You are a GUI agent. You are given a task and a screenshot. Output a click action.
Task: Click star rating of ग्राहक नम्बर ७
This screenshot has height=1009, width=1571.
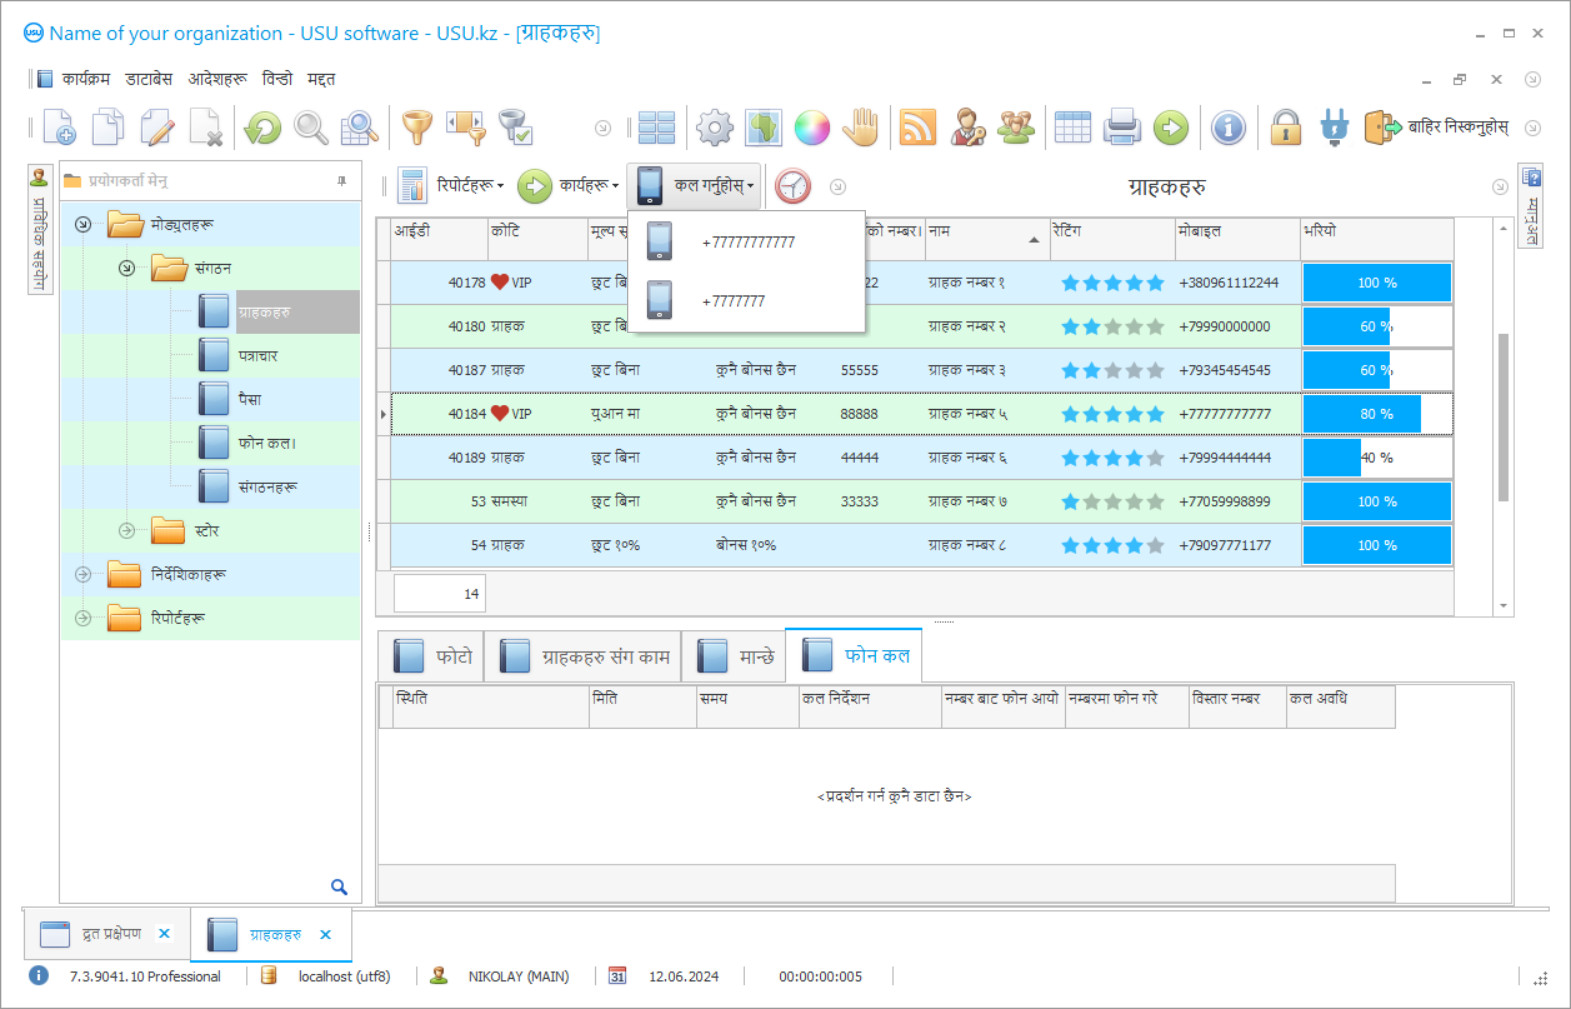[x=1112, y=501]
